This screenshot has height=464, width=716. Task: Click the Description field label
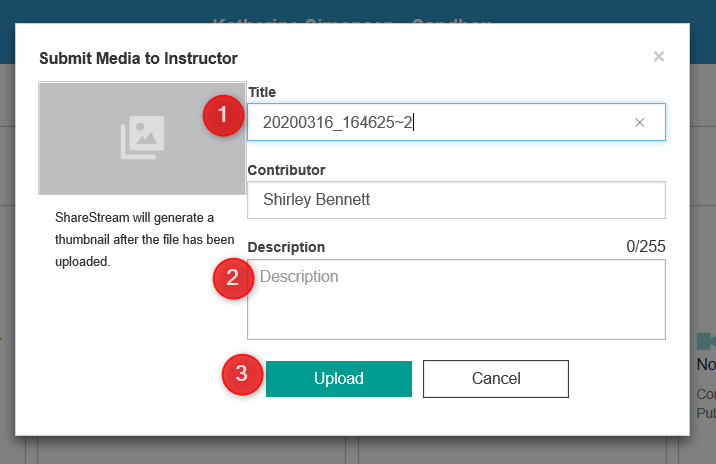pyautogui.click(x=286, y=247)
